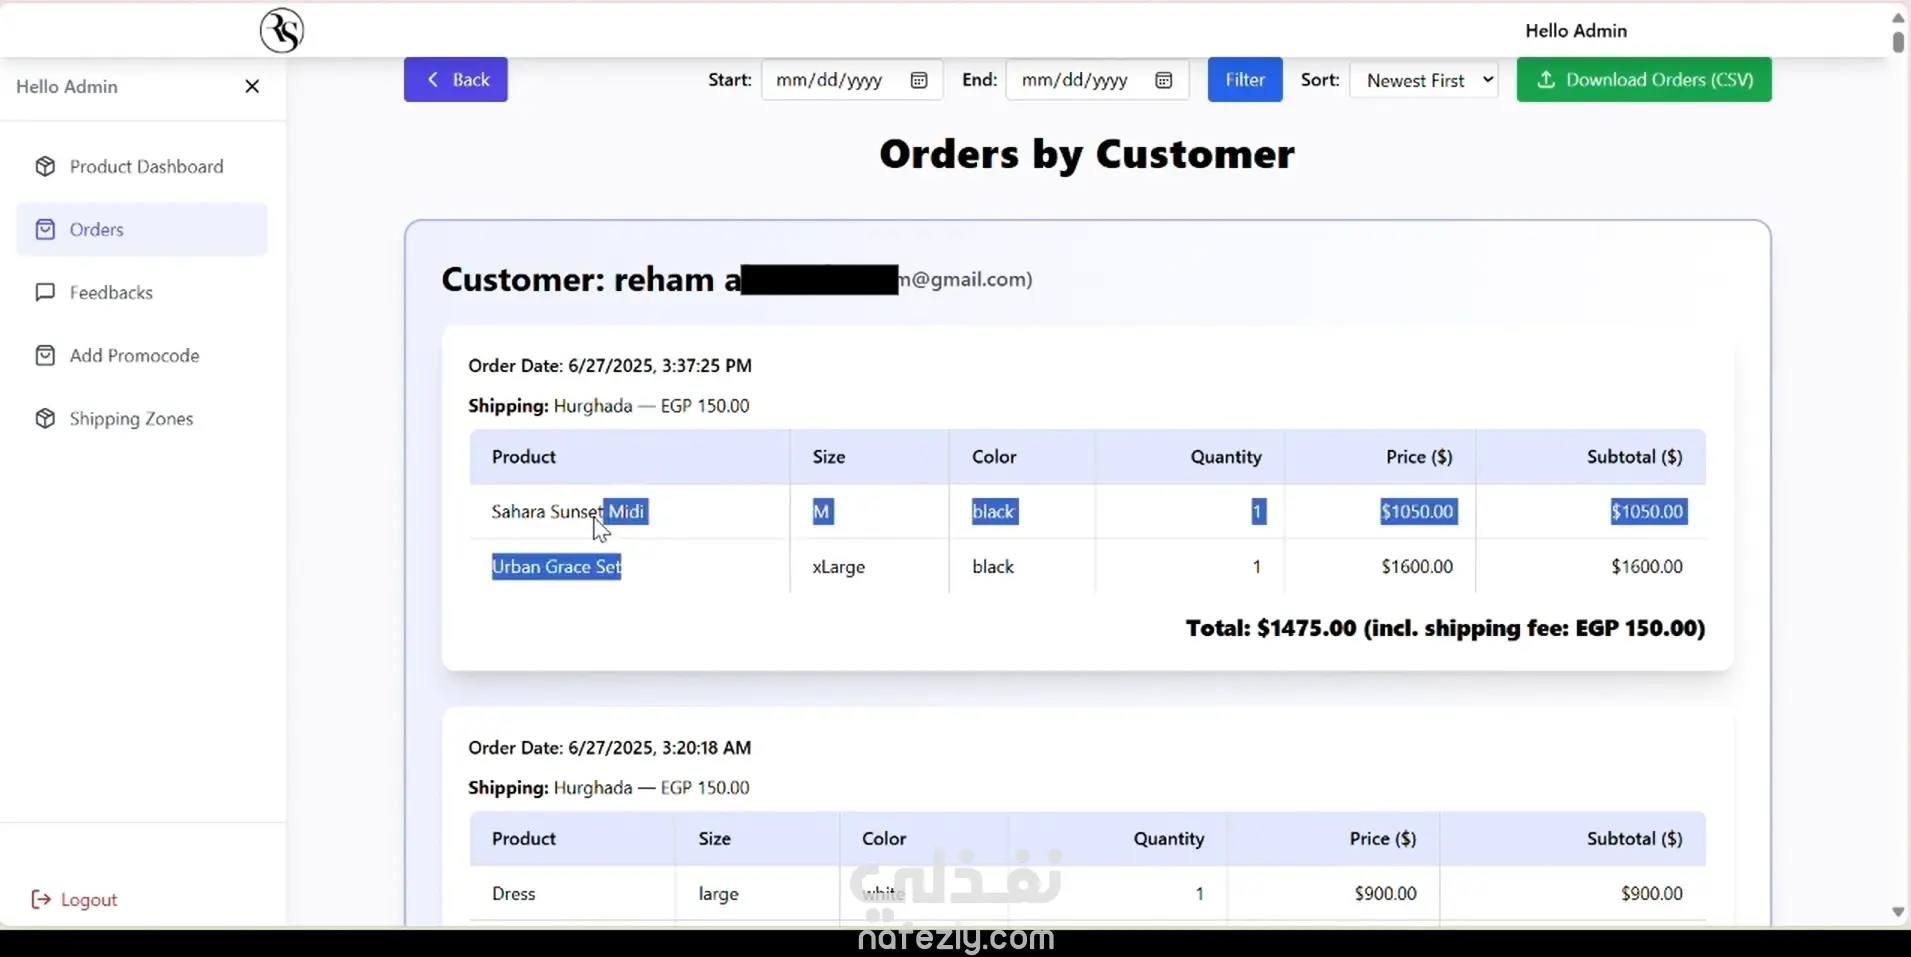
Task: Click the first order Shipping Hurghada line
Action: tap(609, 406)
